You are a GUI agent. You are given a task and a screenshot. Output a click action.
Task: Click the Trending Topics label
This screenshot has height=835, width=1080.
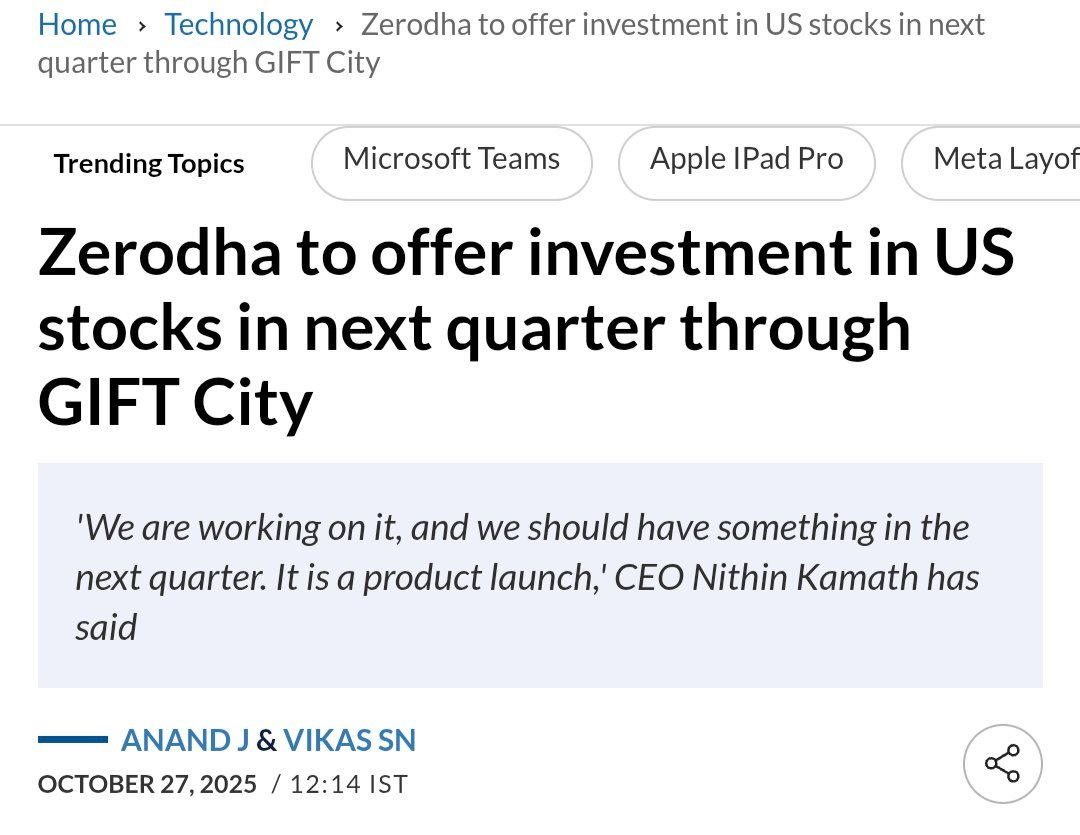149,164
